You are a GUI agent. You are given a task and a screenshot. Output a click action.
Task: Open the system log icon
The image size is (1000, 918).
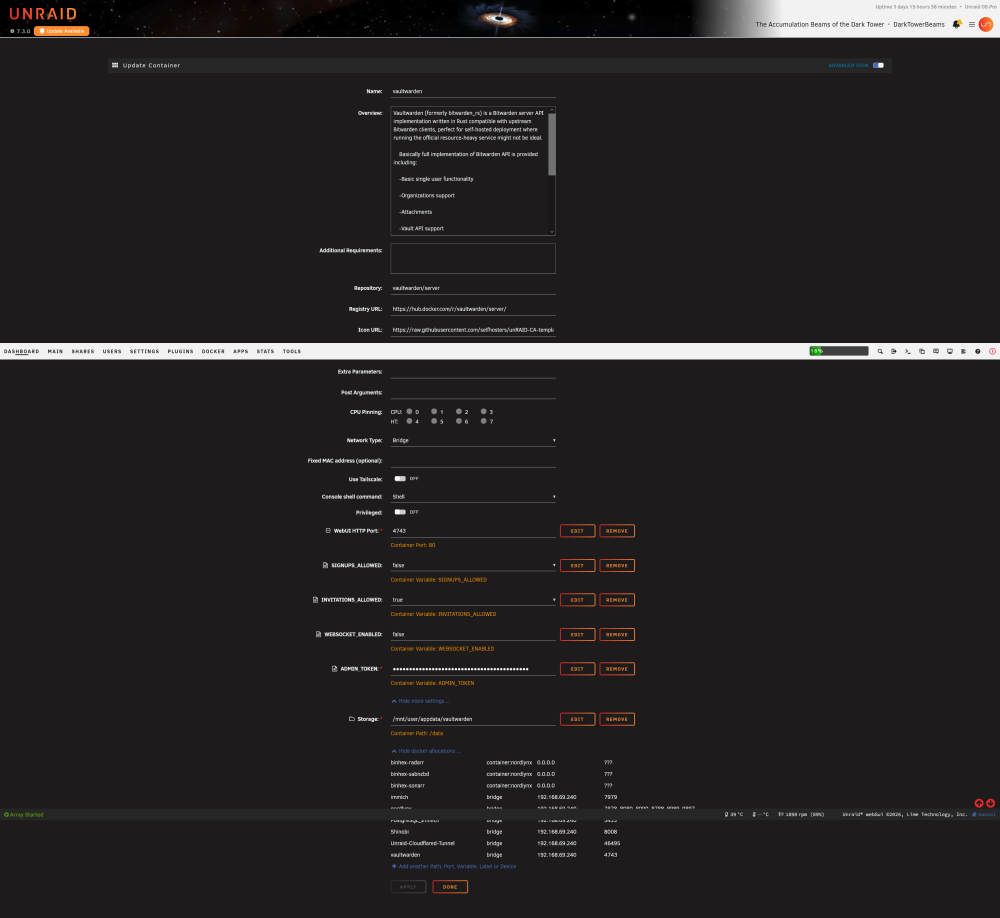tap(964, 352)
